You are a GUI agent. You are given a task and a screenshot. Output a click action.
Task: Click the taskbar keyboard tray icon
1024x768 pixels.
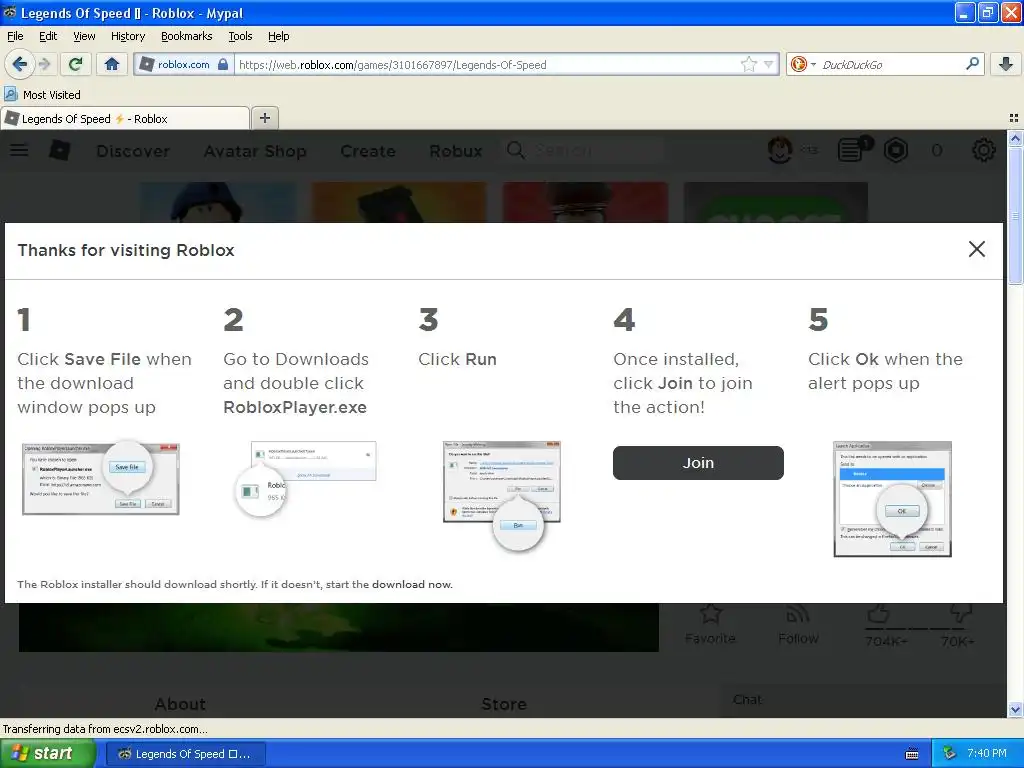click(x=912, y=754)
